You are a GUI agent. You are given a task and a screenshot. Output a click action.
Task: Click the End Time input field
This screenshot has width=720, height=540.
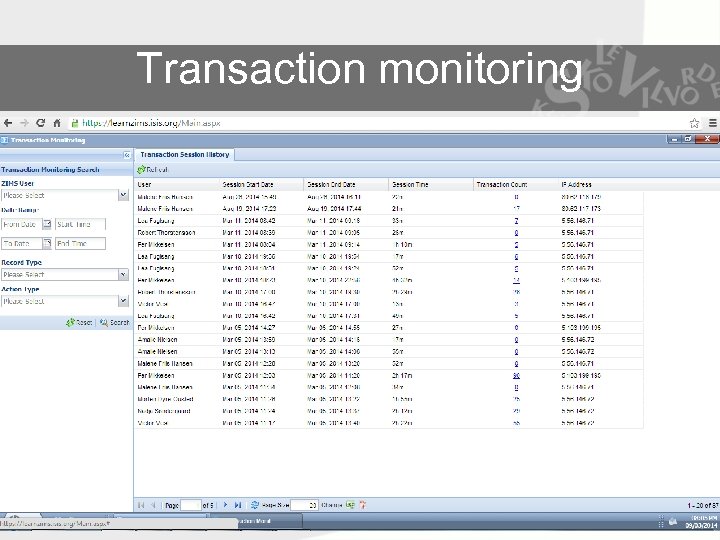[x=80, y=243]
